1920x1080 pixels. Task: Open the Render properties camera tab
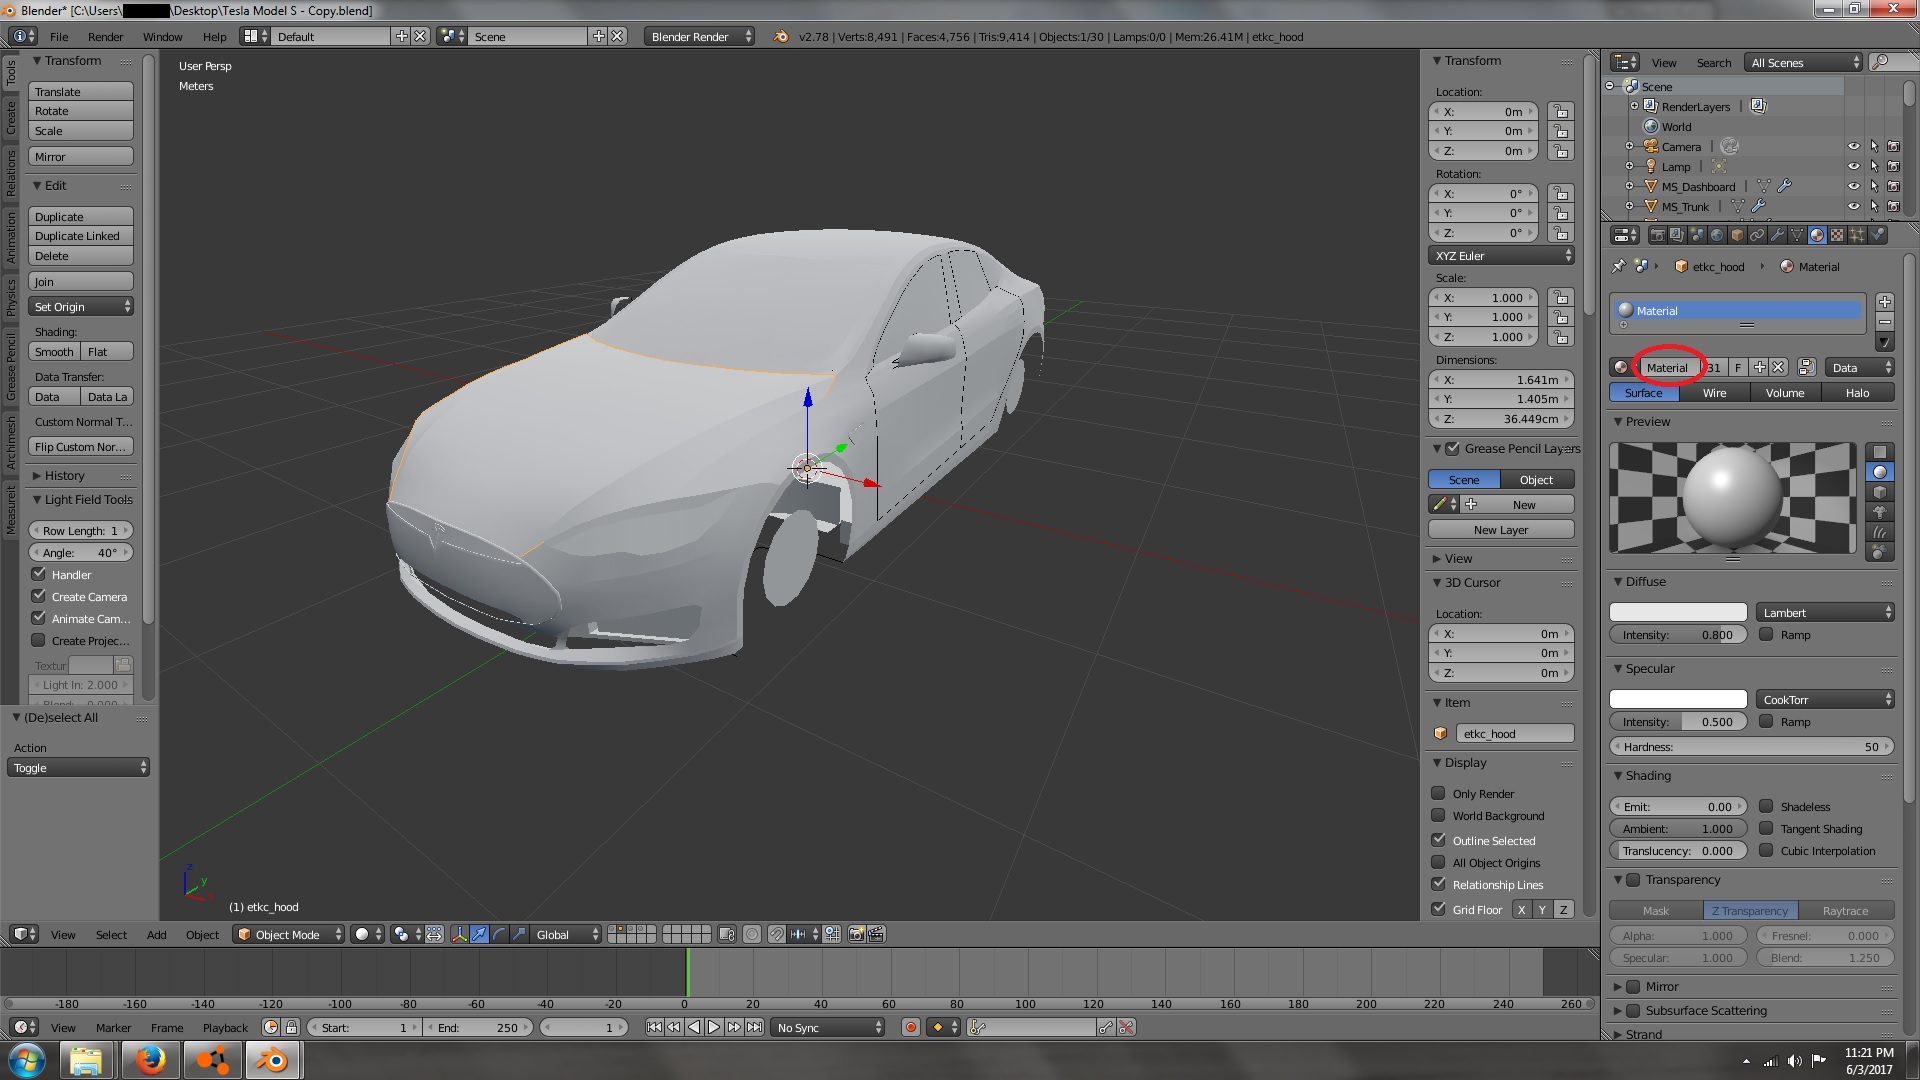[x=1657, y=235]
